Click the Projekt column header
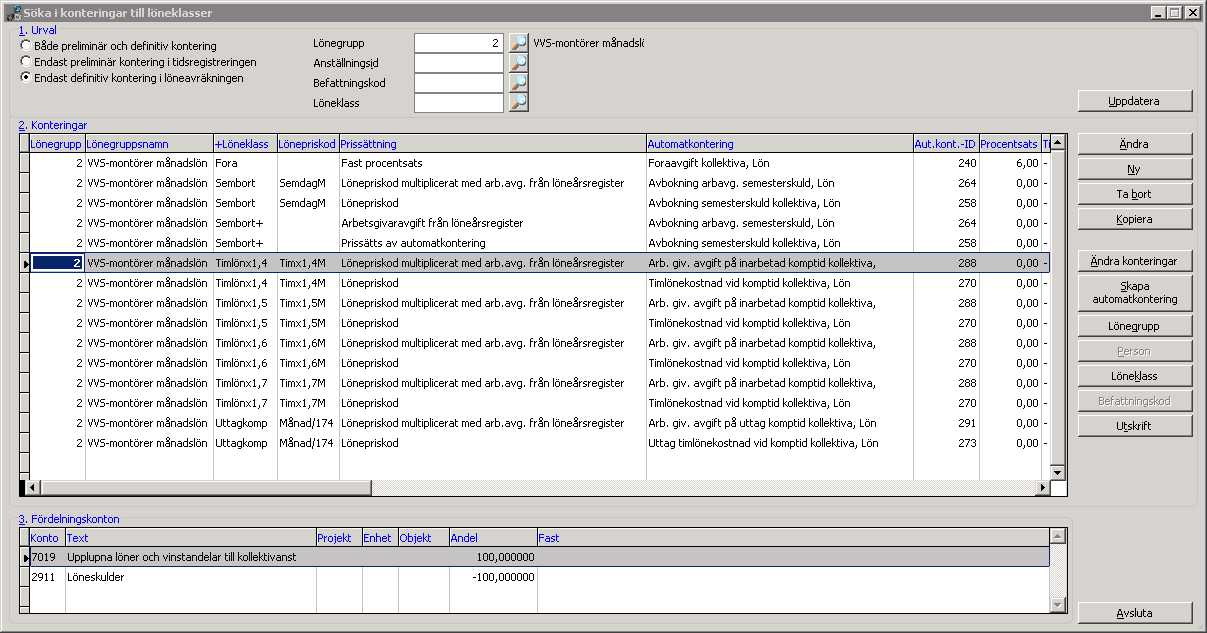Viewport: 1207px width, 633px height. click(339, 538)
